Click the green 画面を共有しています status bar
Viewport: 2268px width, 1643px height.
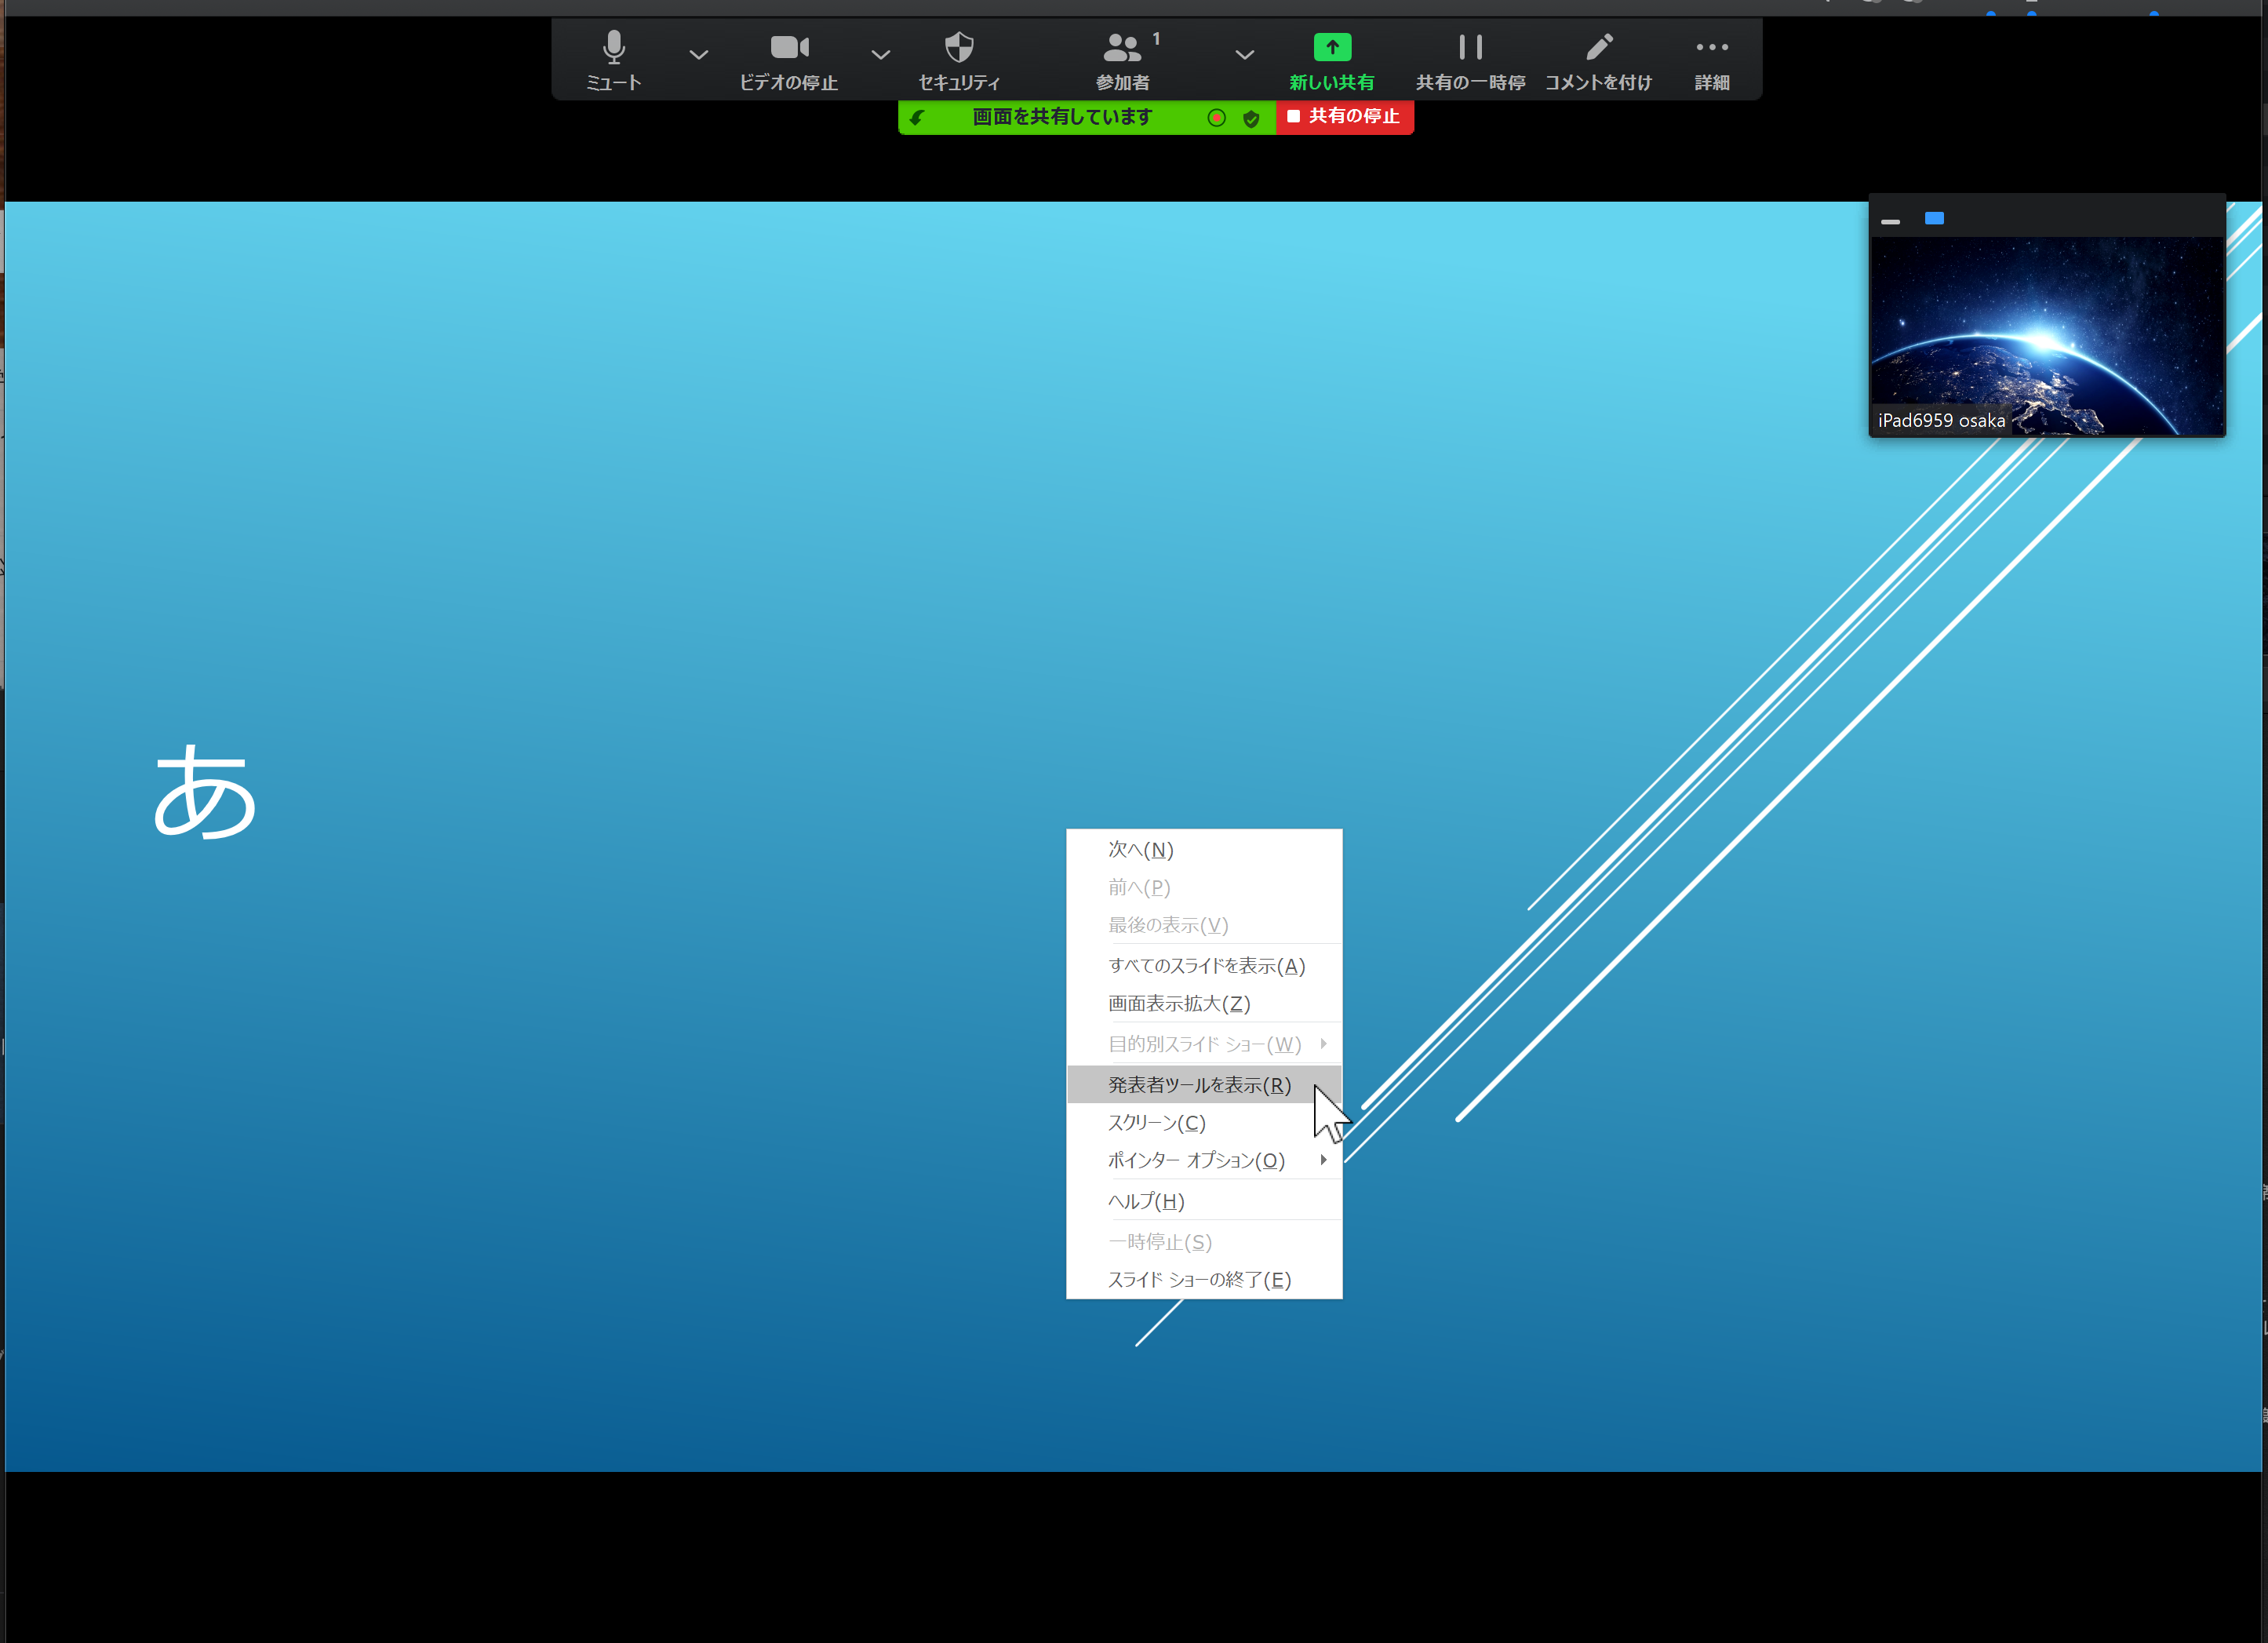1086,117
